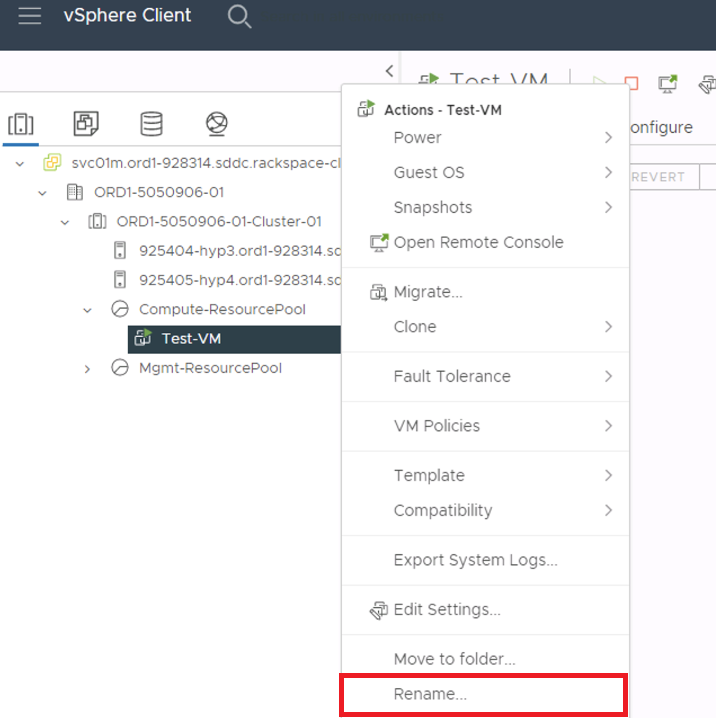Select the Test-VM tree item

[x=234, y=339]
